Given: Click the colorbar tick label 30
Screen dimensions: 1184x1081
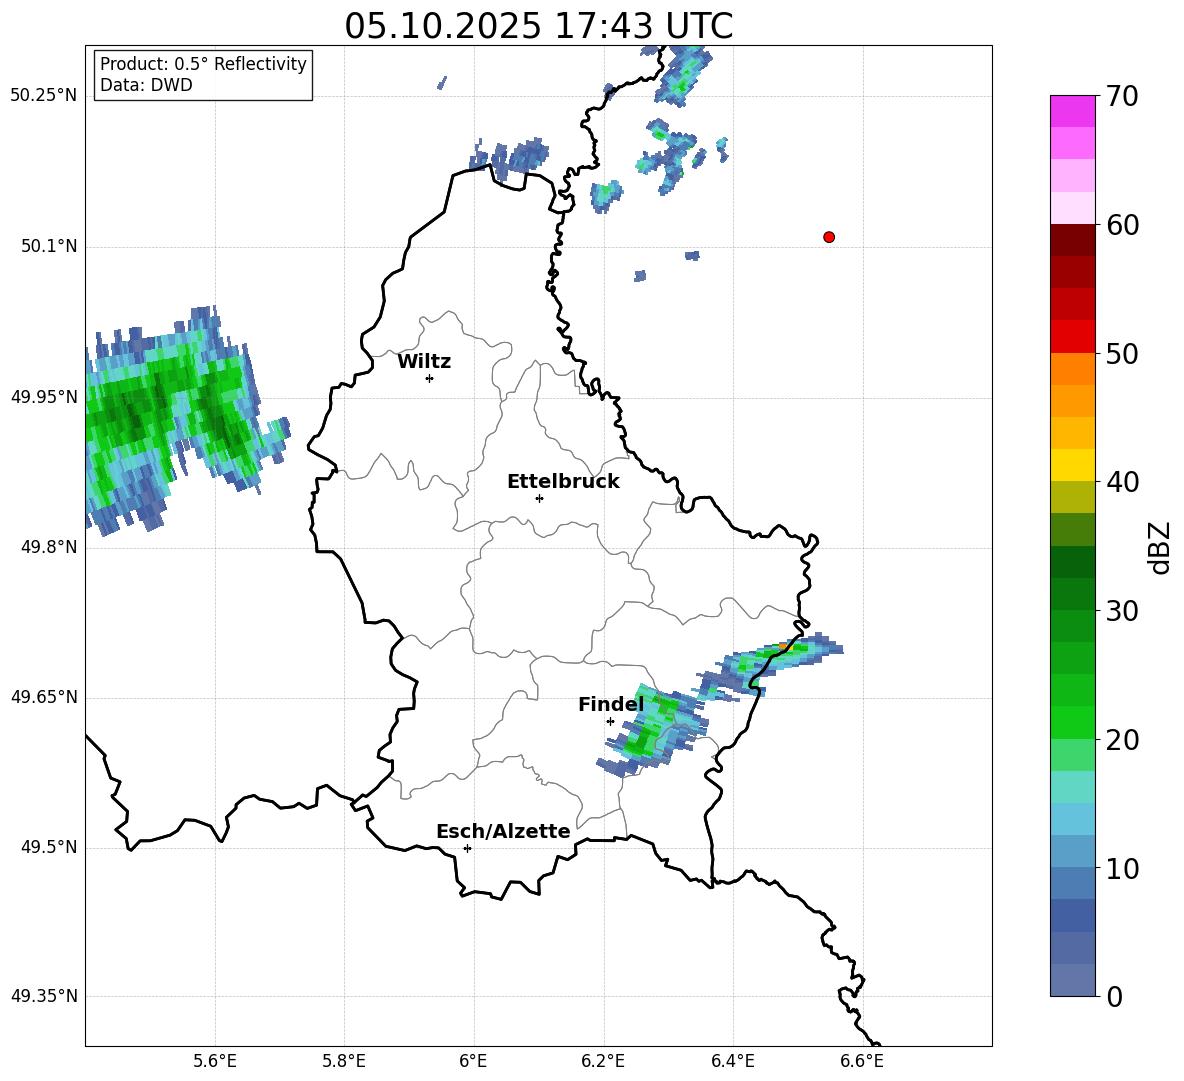Looking at the screenshot, I should (1122, 611).
